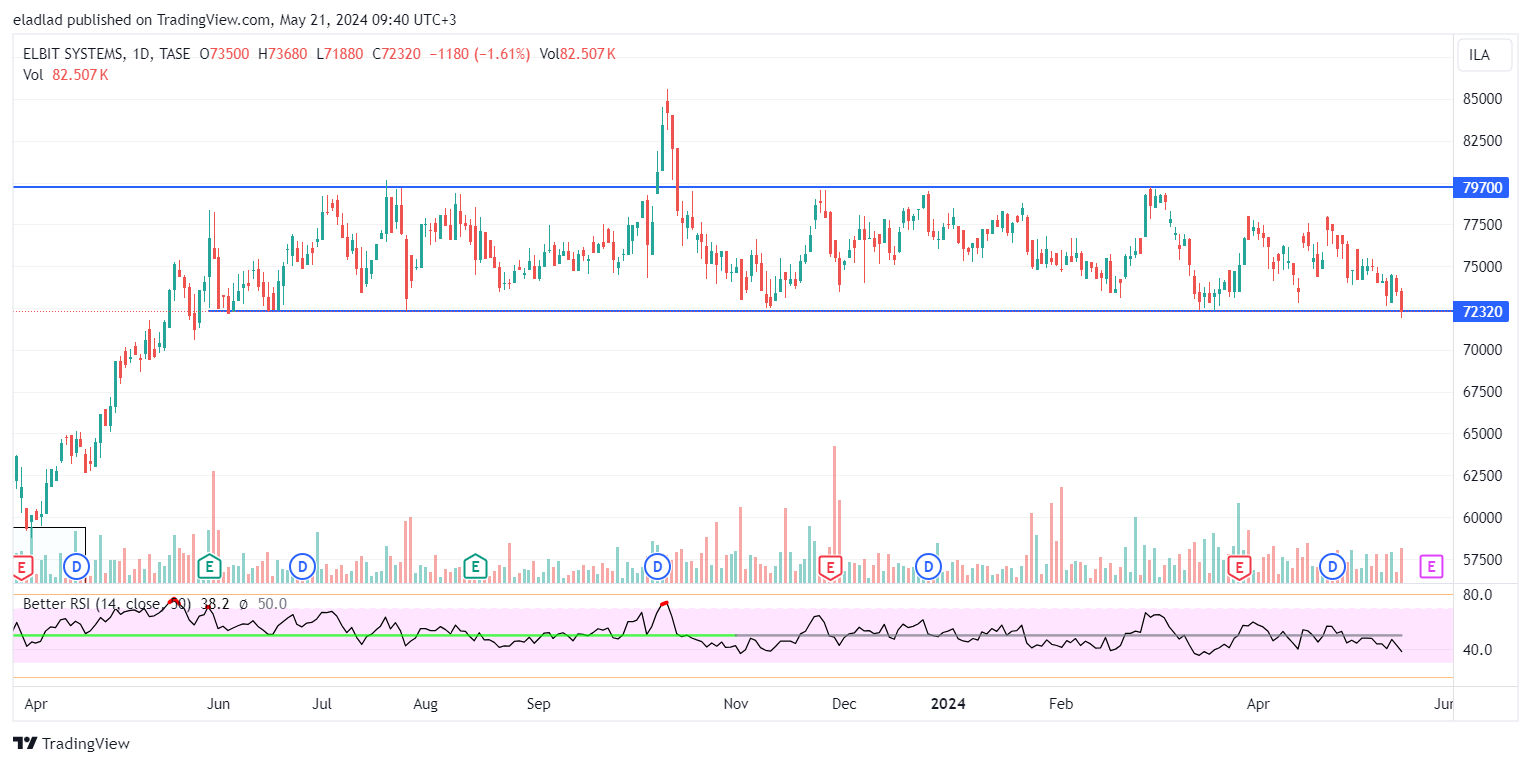This screenshot has width=1531, height=765.
Task: Click the 72320 price label on the price axis
Action: (1482, 311)
